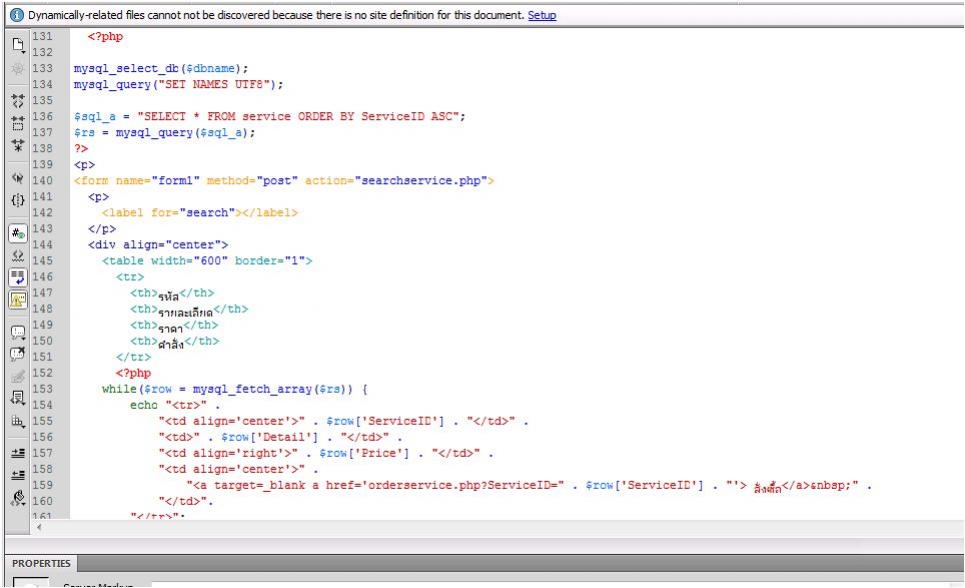Click form name="form1" attribute
Viewport: 965px width, 588px height.
158,180
